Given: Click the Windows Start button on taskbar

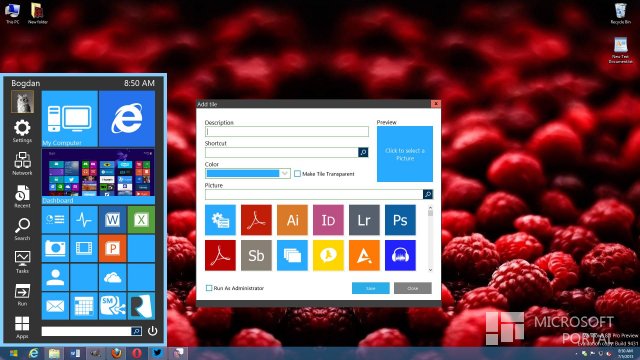Looking at the screenshot, I should (x=13, y=353).
